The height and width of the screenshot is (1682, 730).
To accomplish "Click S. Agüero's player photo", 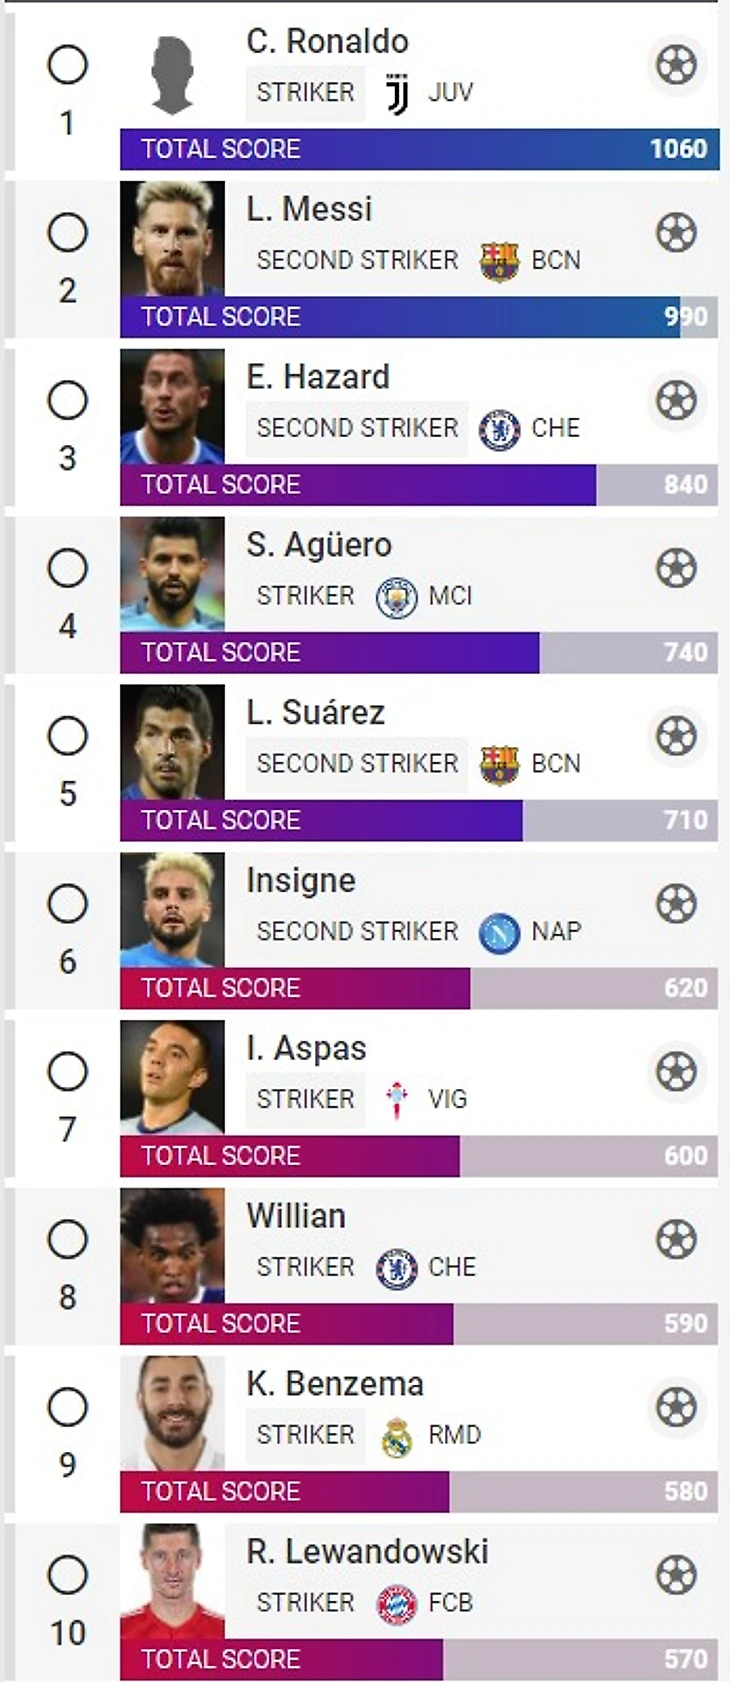I will 172,573.
